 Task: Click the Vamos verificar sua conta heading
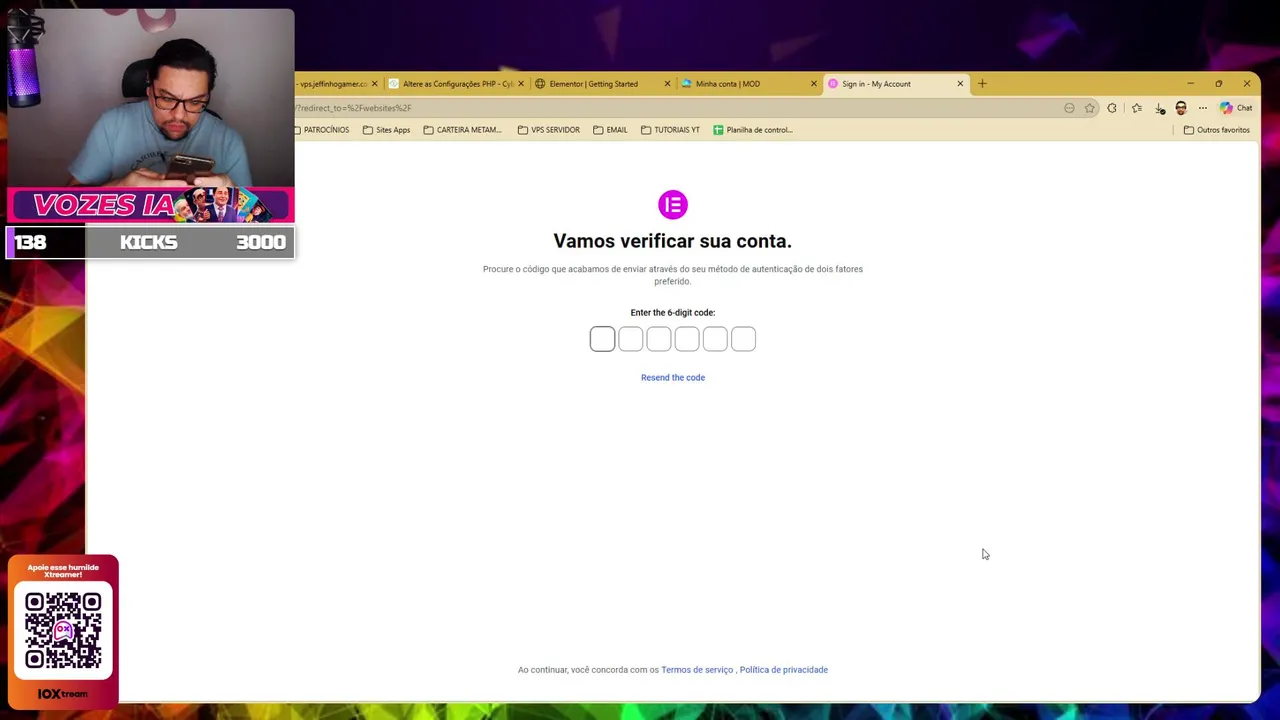[x=673, y=241]
